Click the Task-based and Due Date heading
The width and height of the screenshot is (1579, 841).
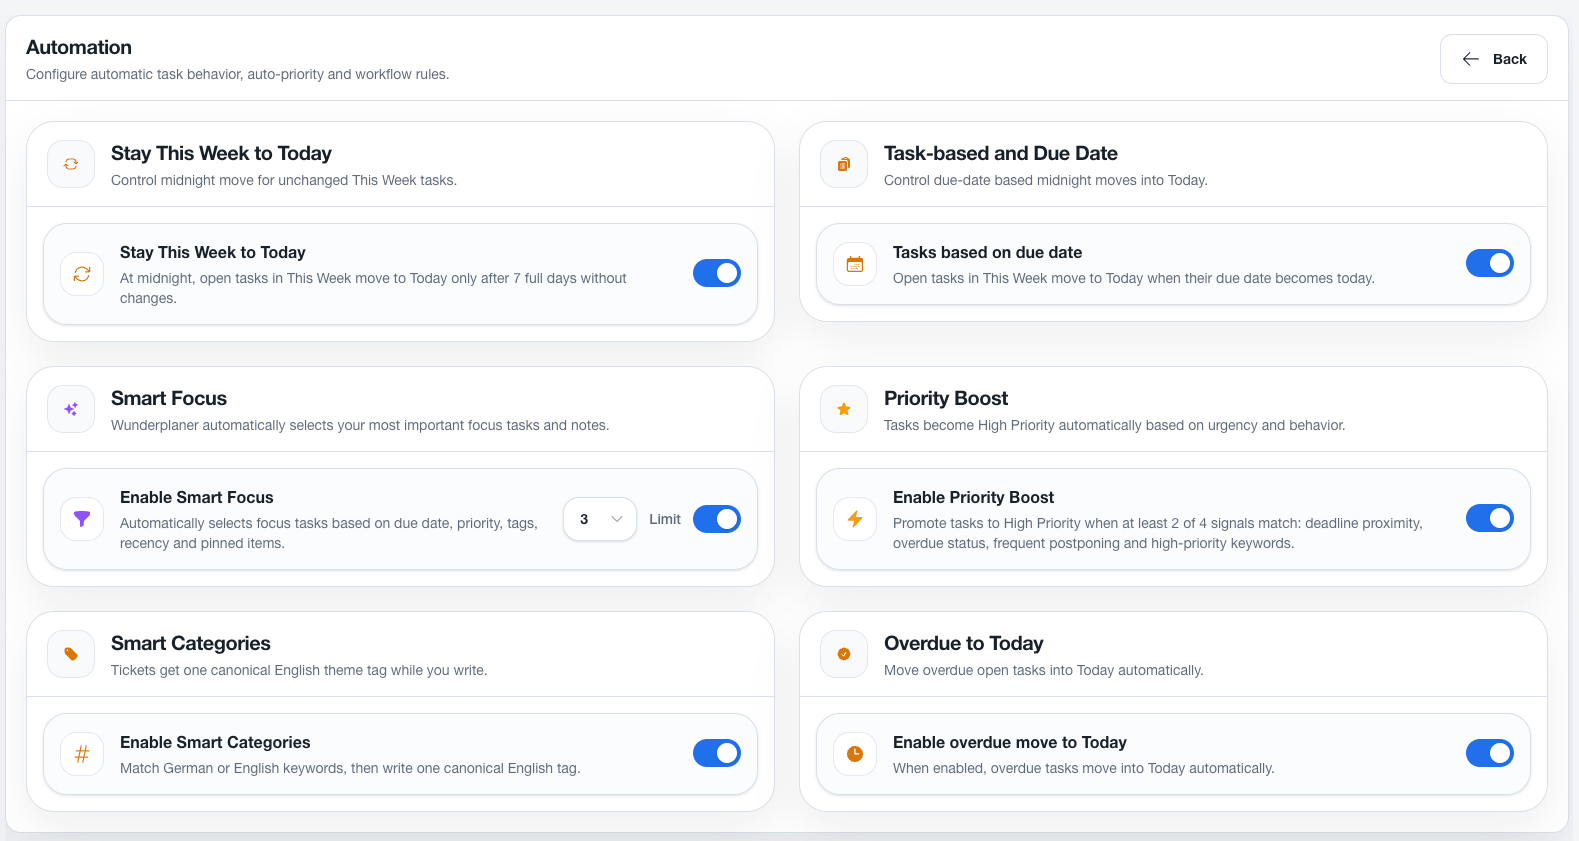1001,153
